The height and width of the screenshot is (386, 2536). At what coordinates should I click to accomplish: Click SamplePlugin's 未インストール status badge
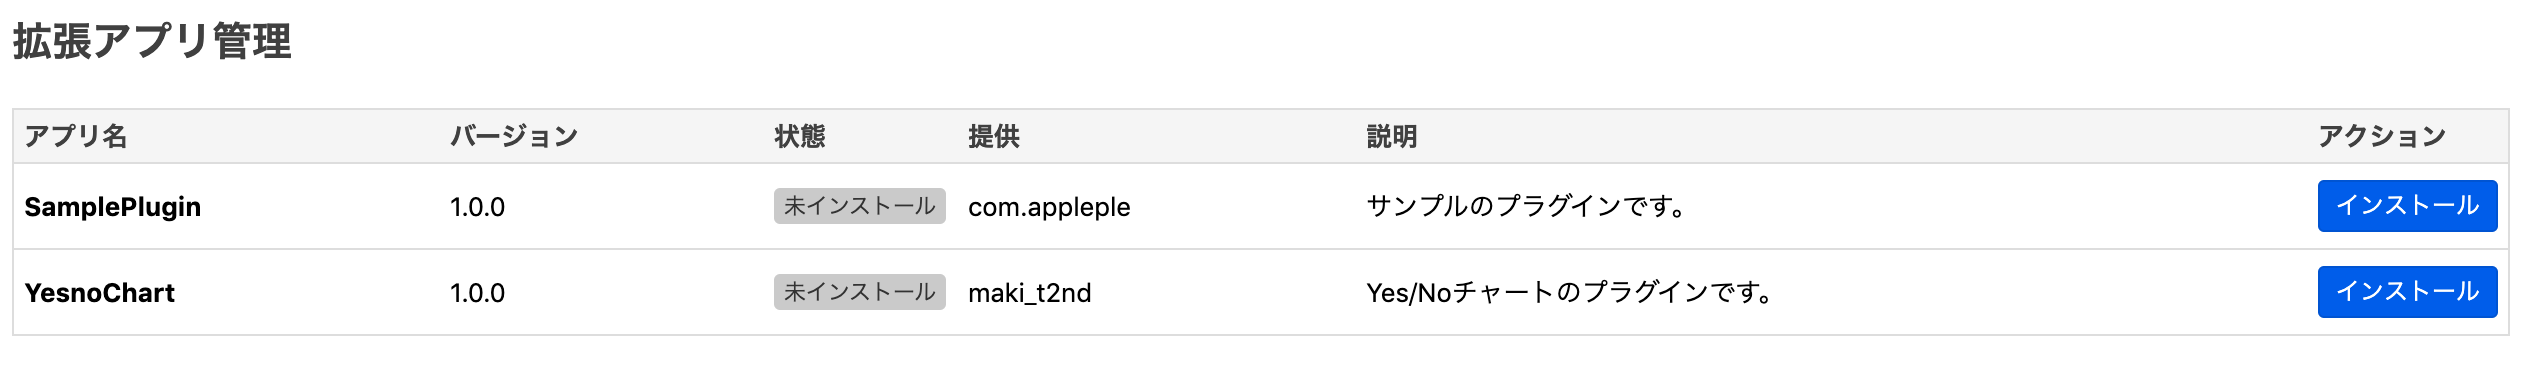coord(860,206)
